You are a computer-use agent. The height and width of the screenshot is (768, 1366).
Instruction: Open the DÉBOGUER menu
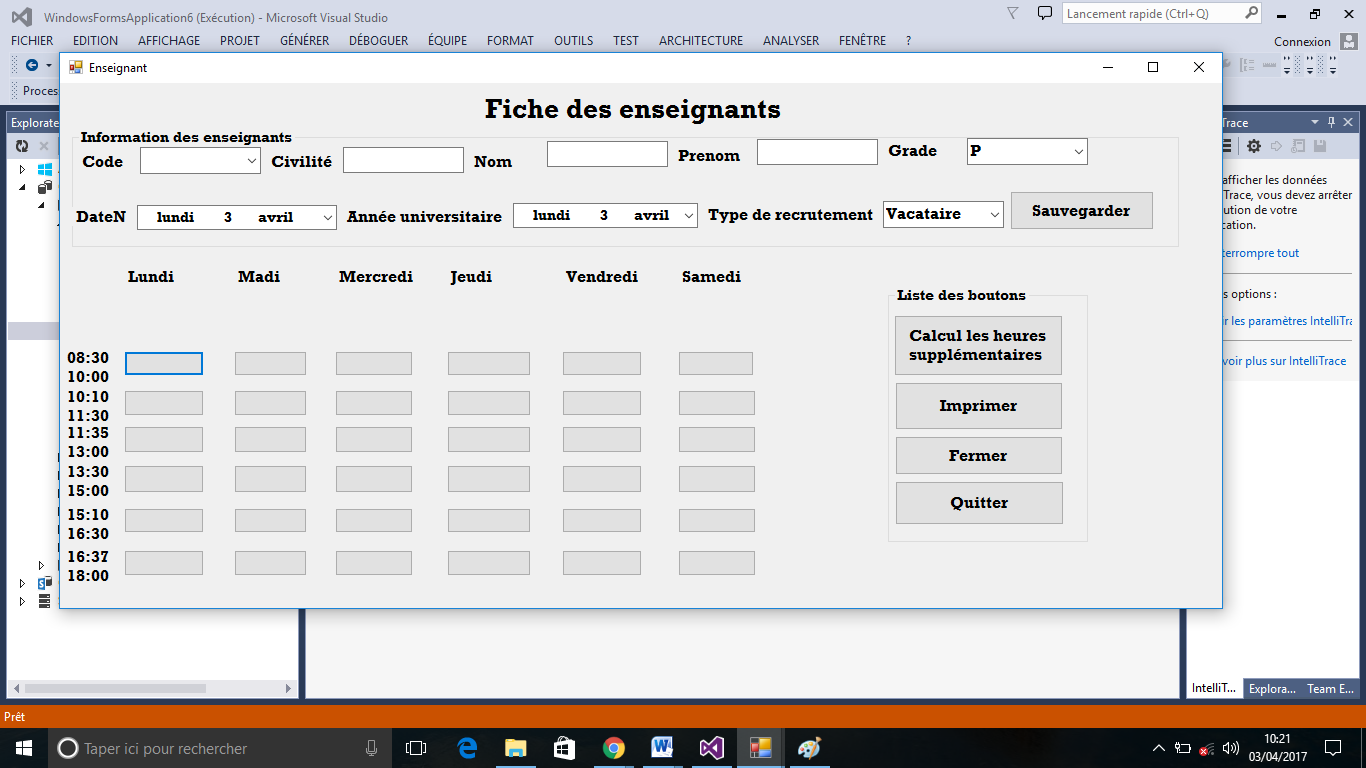(x=376, y=40)
